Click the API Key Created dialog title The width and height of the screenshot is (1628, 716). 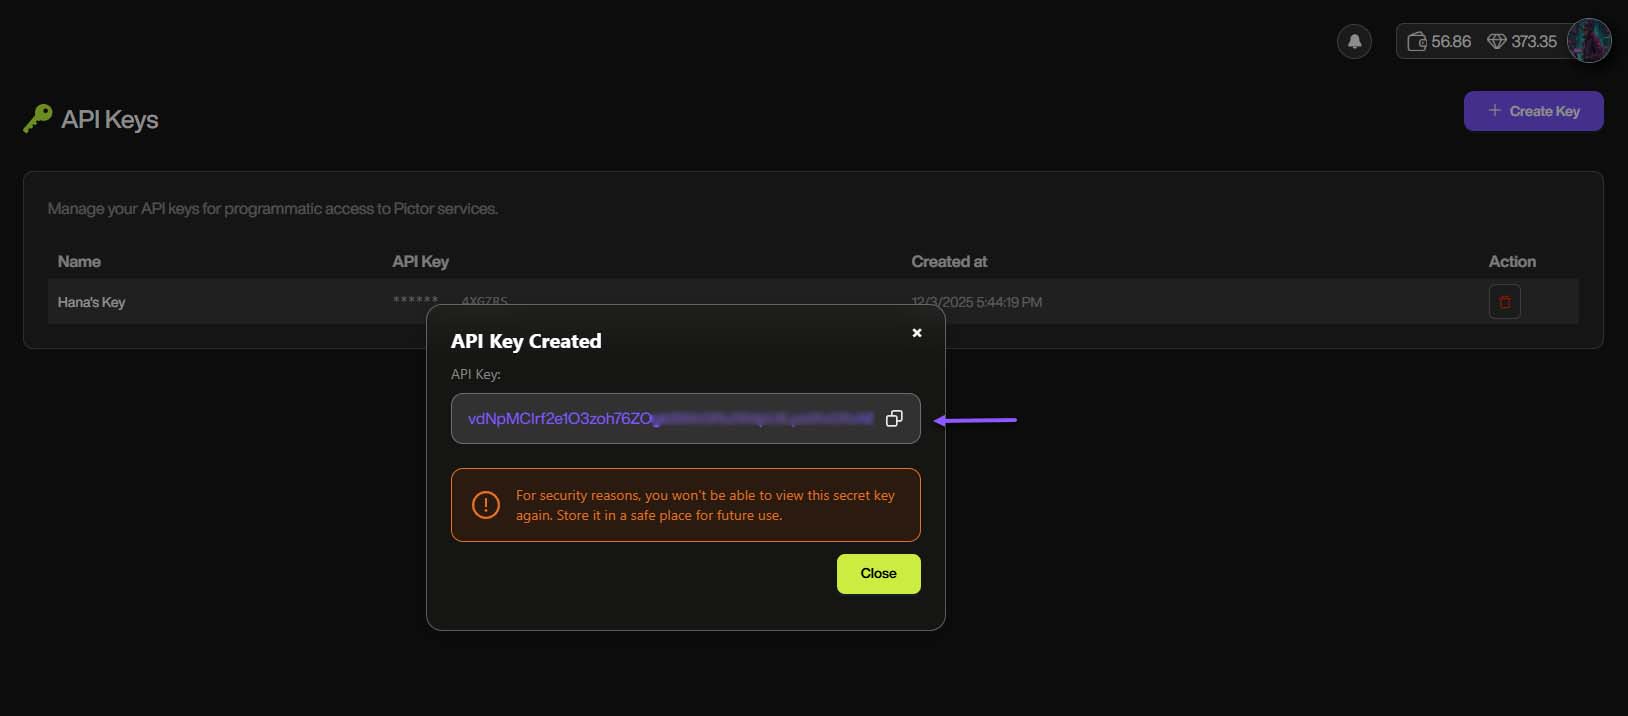point(526,341)
